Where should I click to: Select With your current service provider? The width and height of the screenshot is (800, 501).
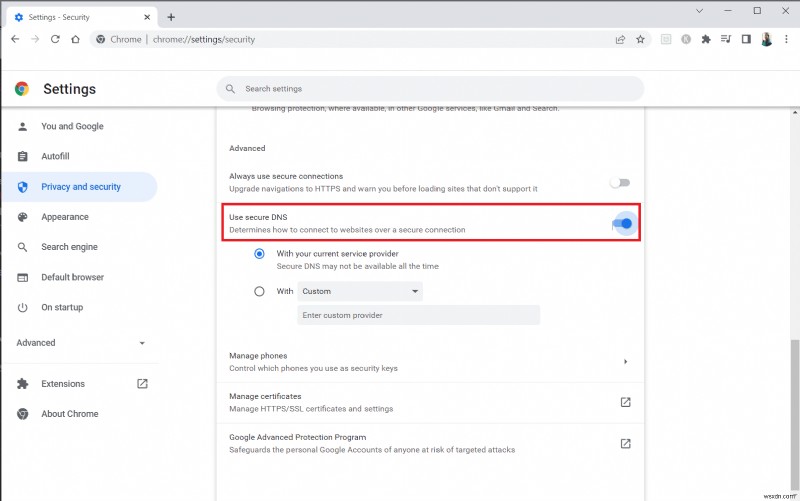(x=260, y=254)
